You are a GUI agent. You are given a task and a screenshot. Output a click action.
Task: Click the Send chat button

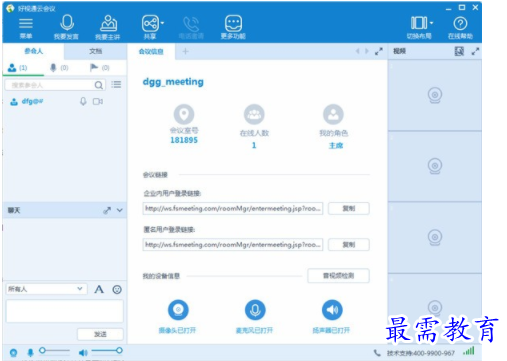pos(100,334)
